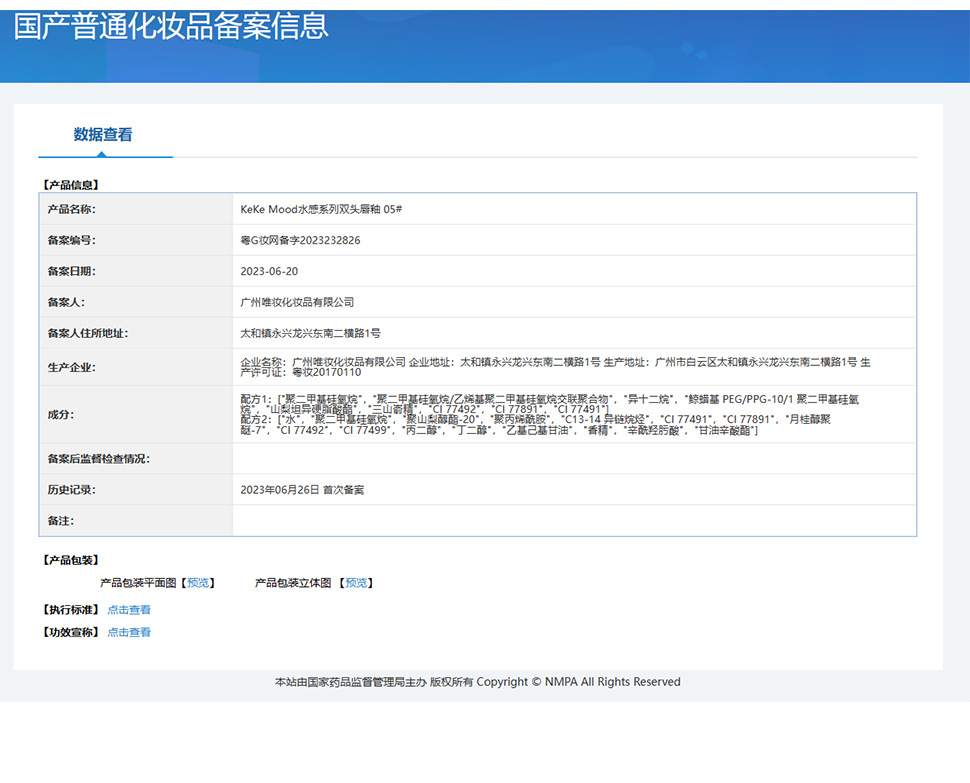
Task: Click the 生产企业 details cell
Action: 574,367
